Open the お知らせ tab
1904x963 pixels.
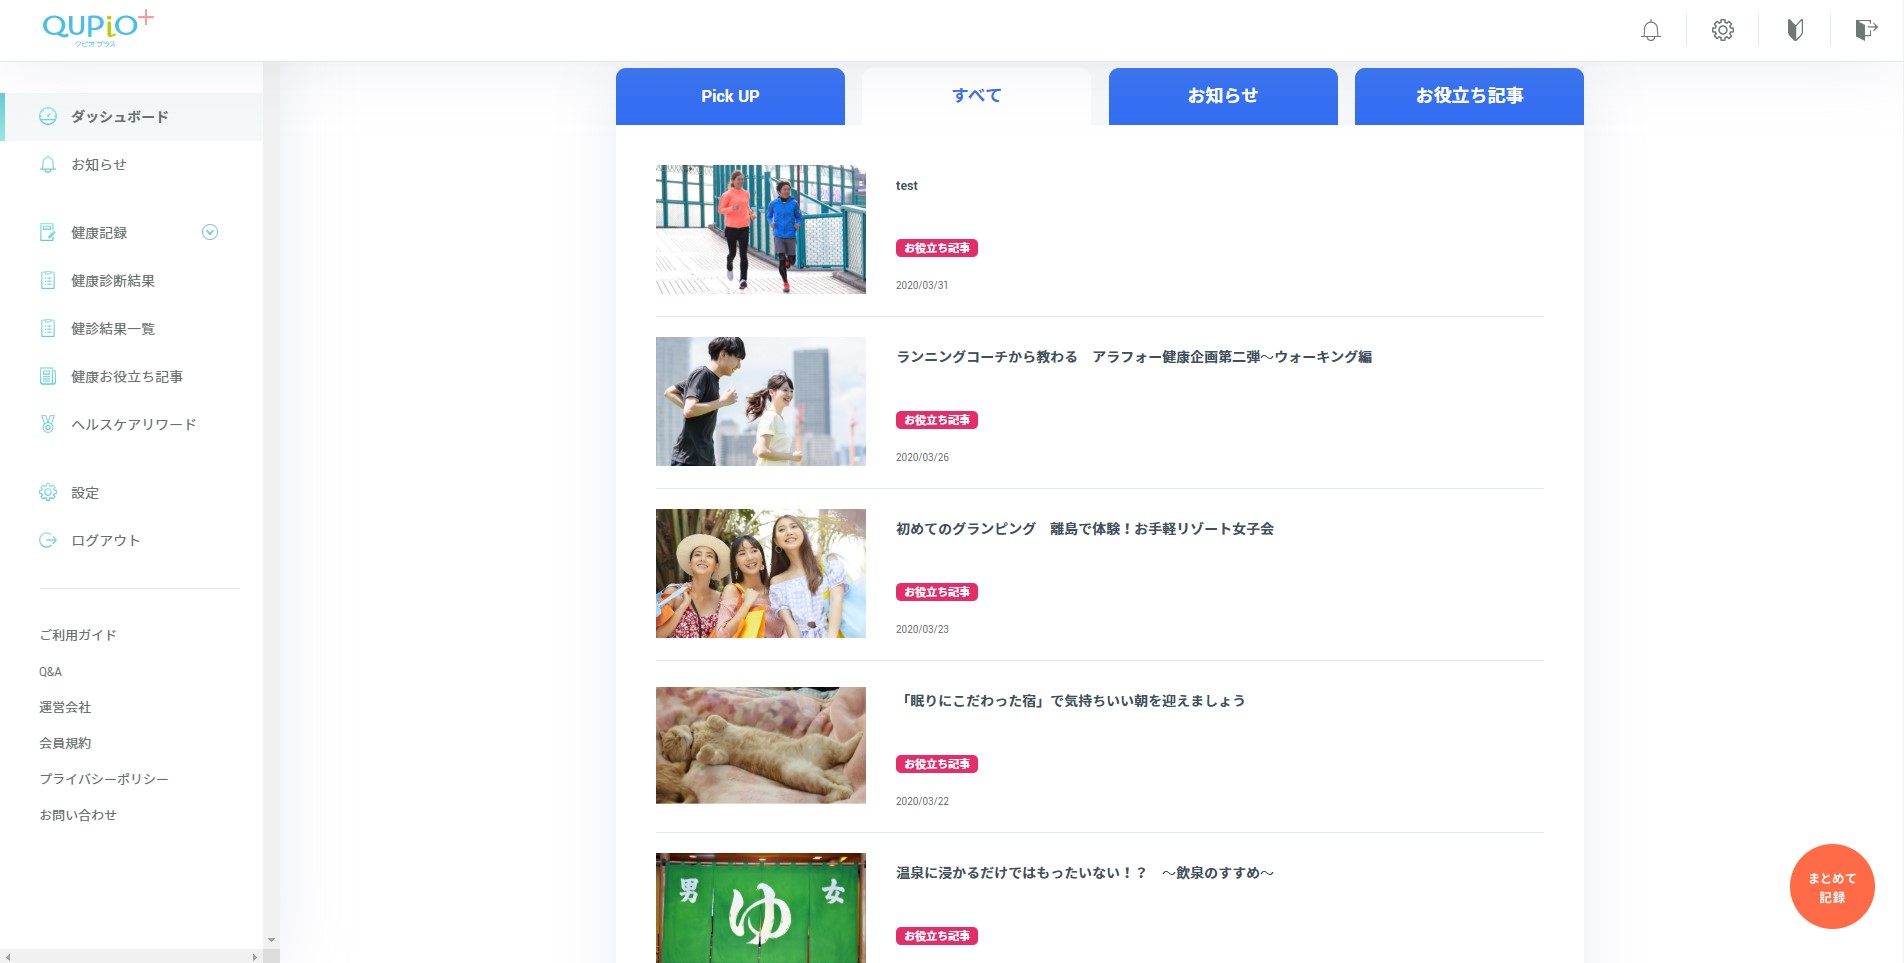(1222, 96)
